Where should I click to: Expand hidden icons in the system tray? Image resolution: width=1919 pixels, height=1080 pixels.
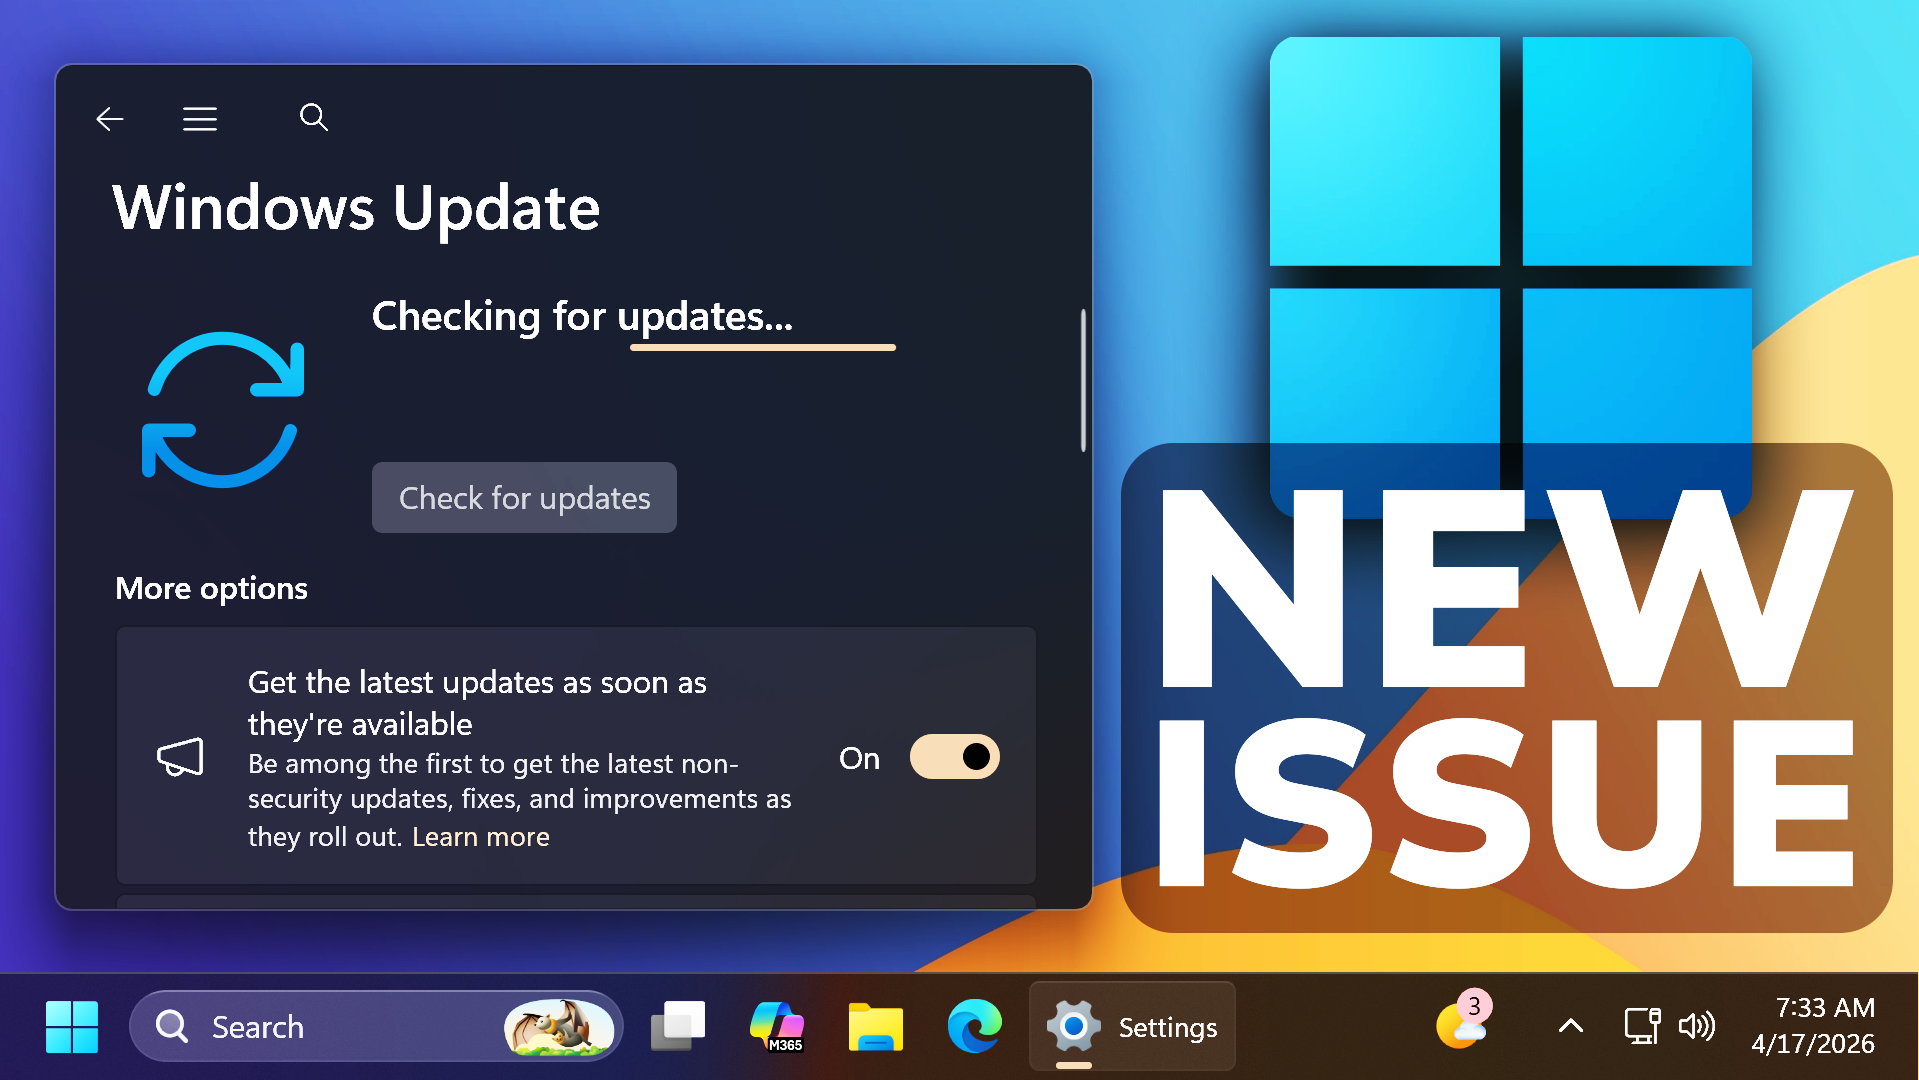pos(1570,1026)
